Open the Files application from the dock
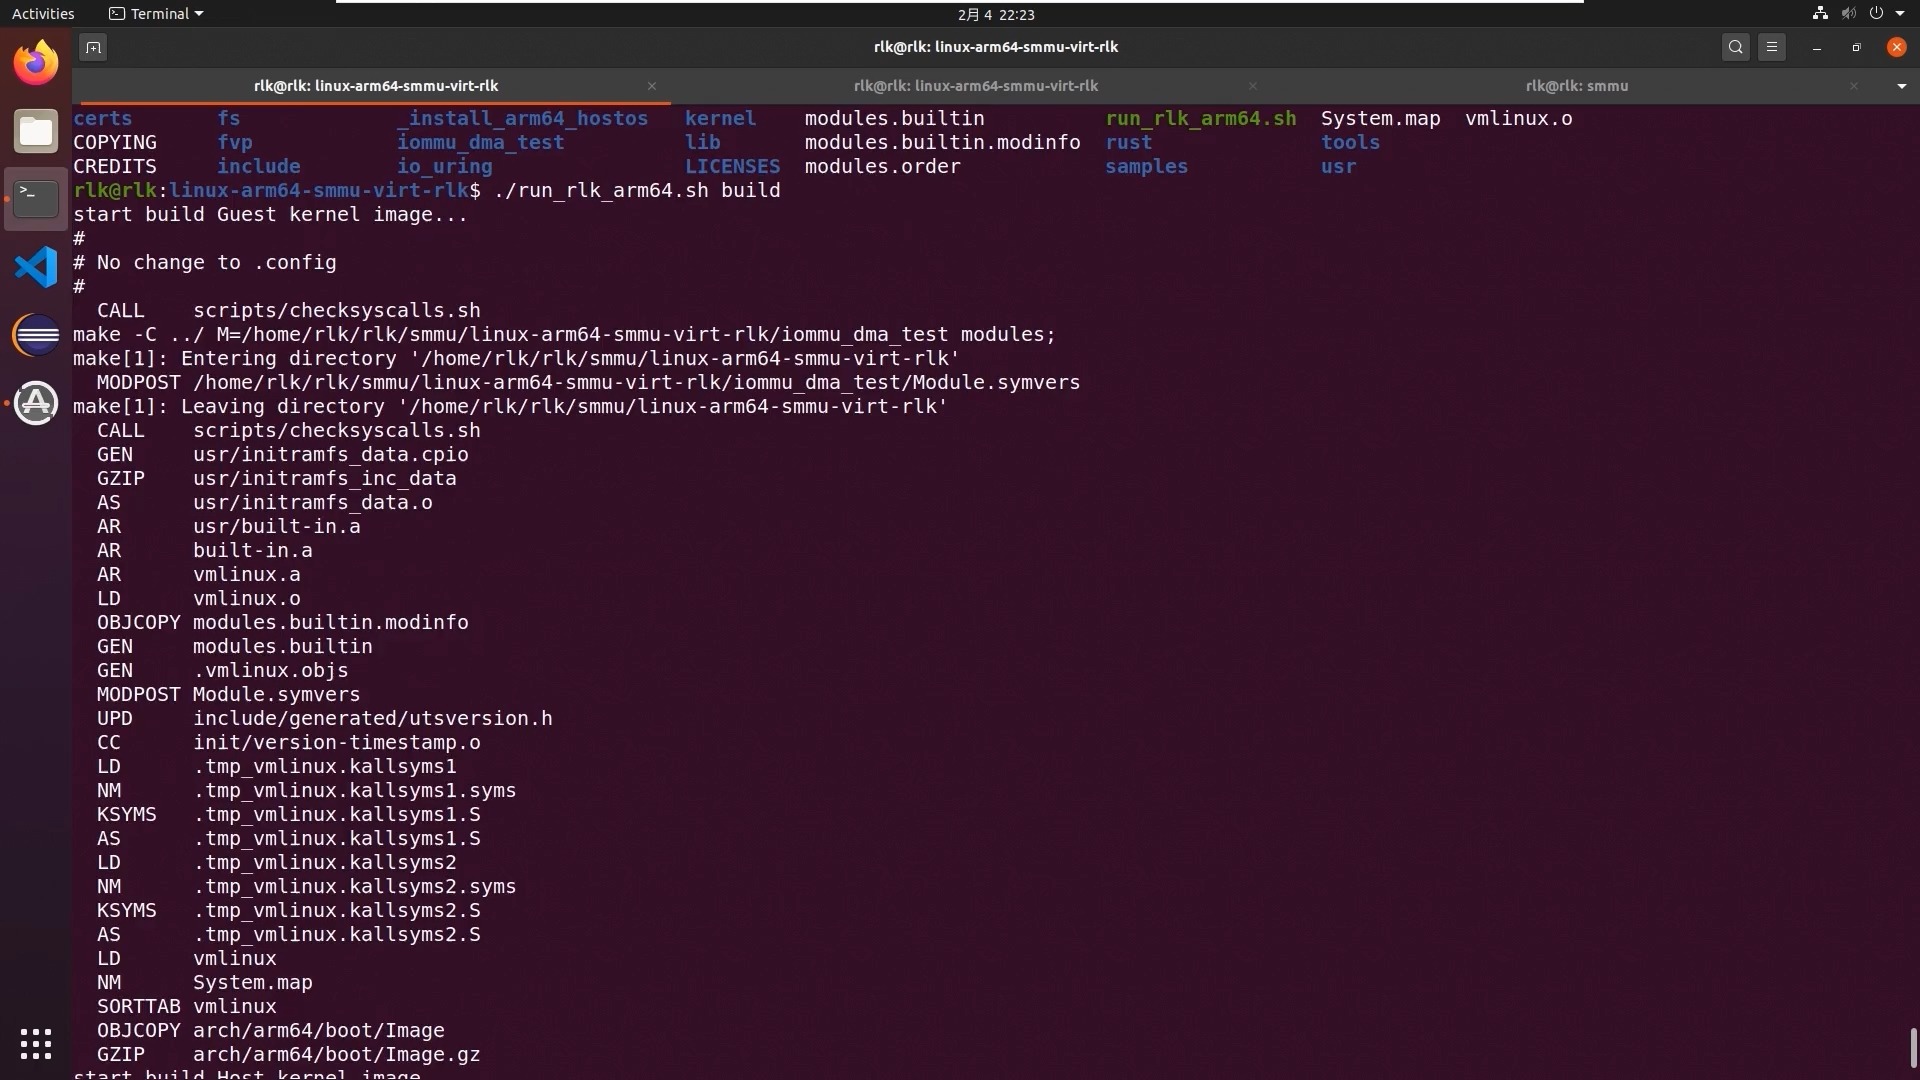This screenshot has width=1920, height=1080. [35, 130]
